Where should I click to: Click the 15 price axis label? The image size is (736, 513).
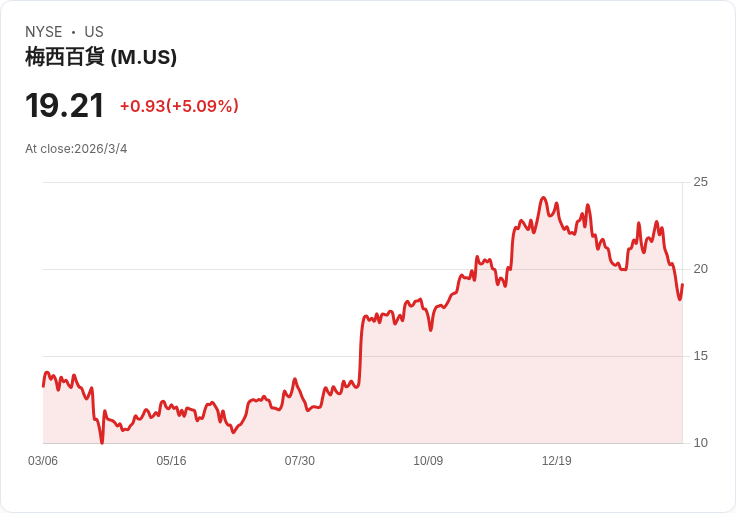tap(700, 356)
